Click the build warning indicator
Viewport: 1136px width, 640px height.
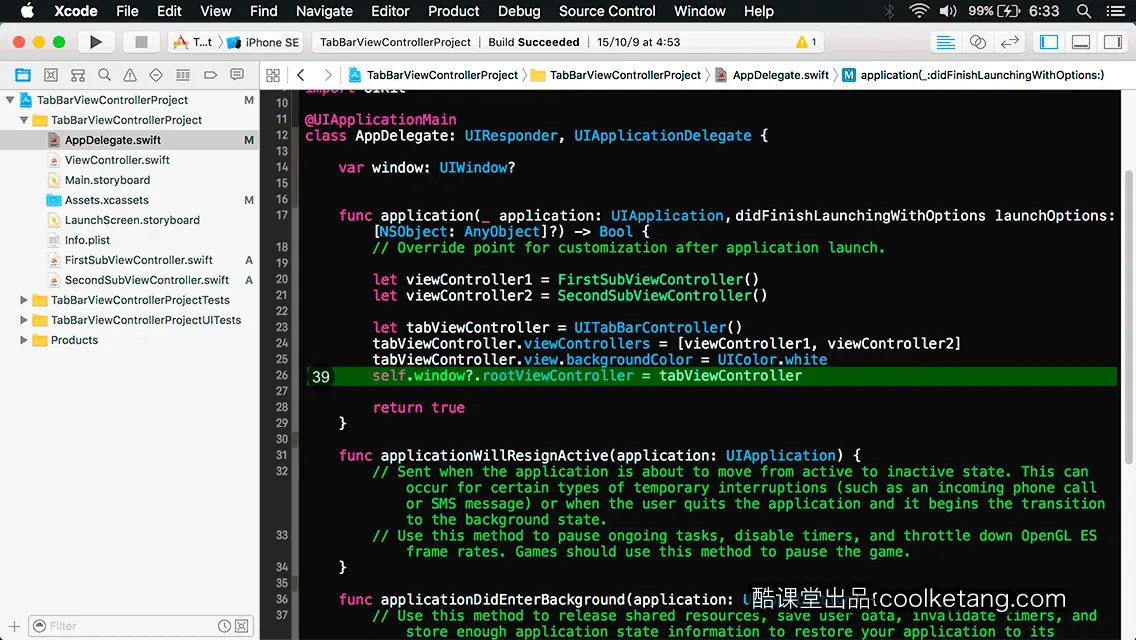(x=806, y=42)
